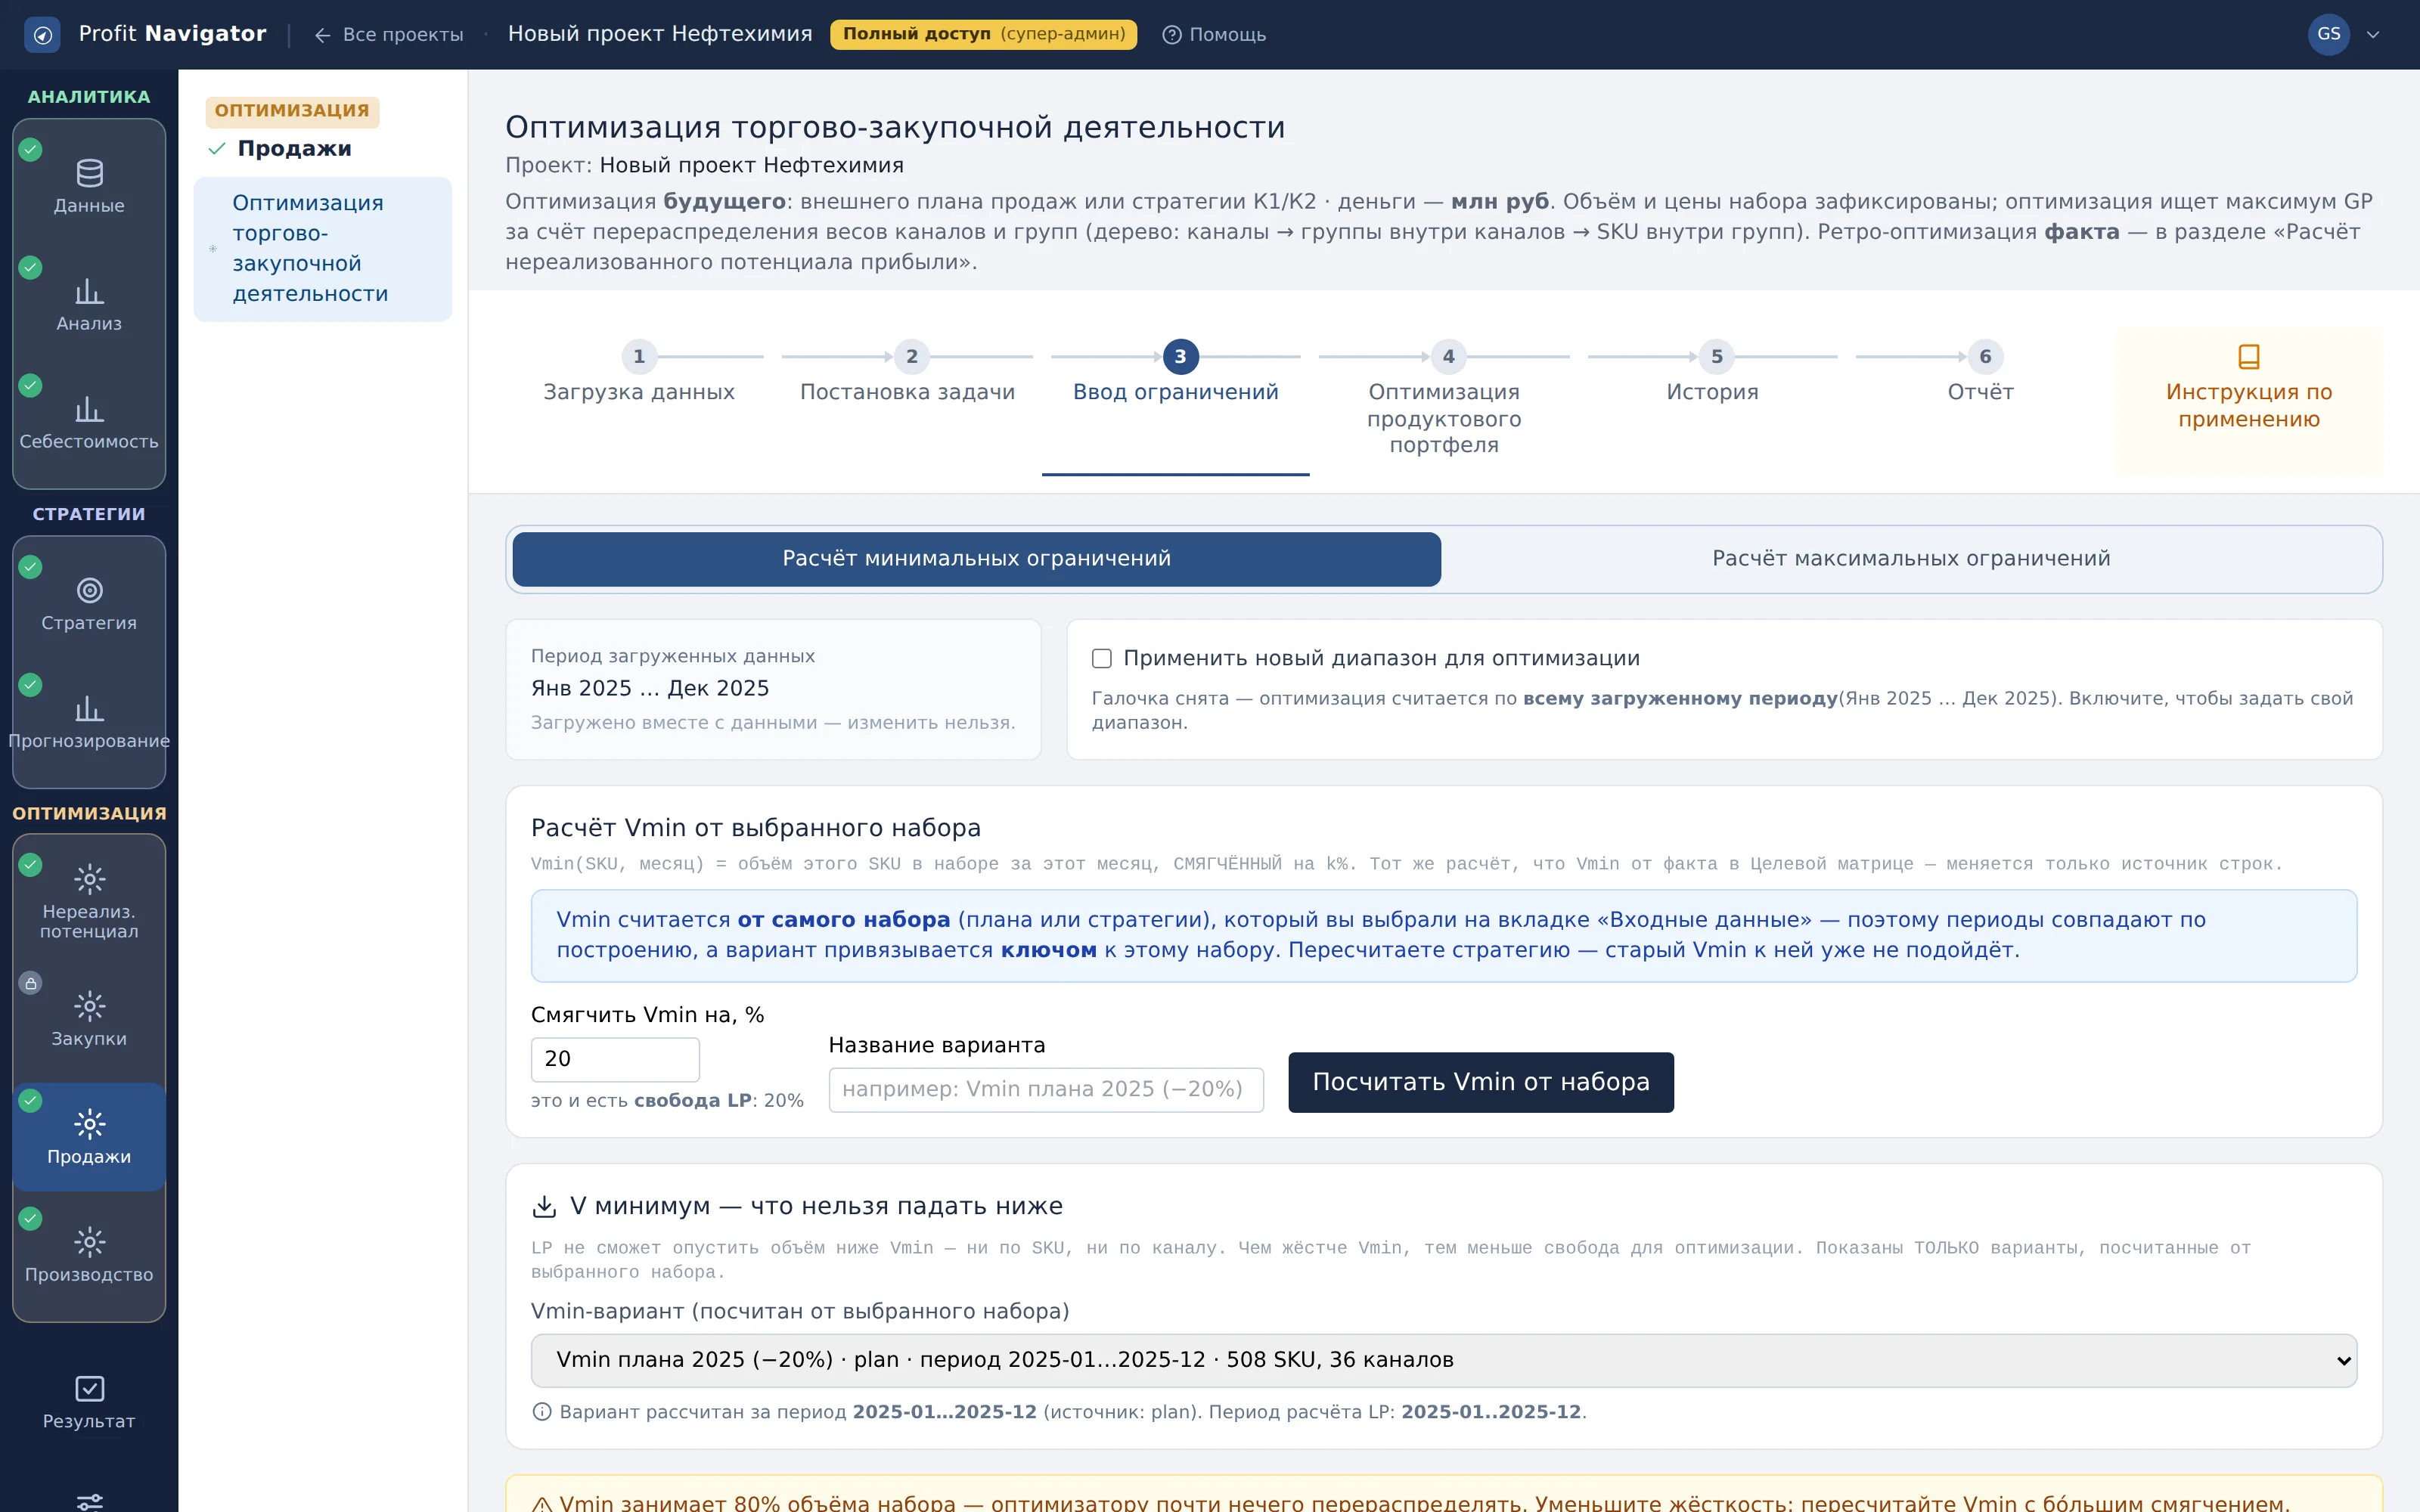Select the locked Закупки section
2420x1512 pixels.
pos(89,1020)
